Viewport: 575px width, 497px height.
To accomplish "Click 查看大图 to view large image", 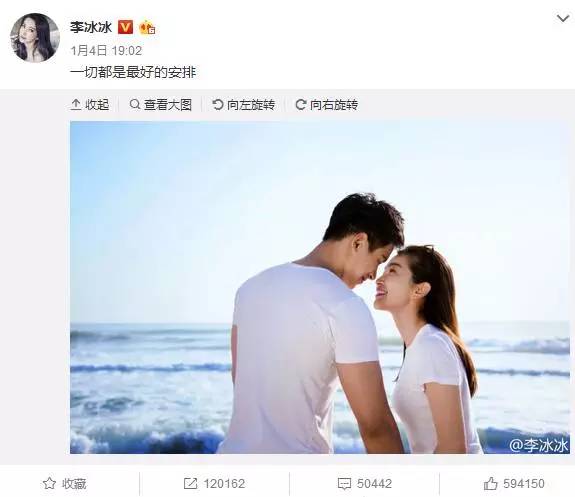I will [x=161, y=105].
